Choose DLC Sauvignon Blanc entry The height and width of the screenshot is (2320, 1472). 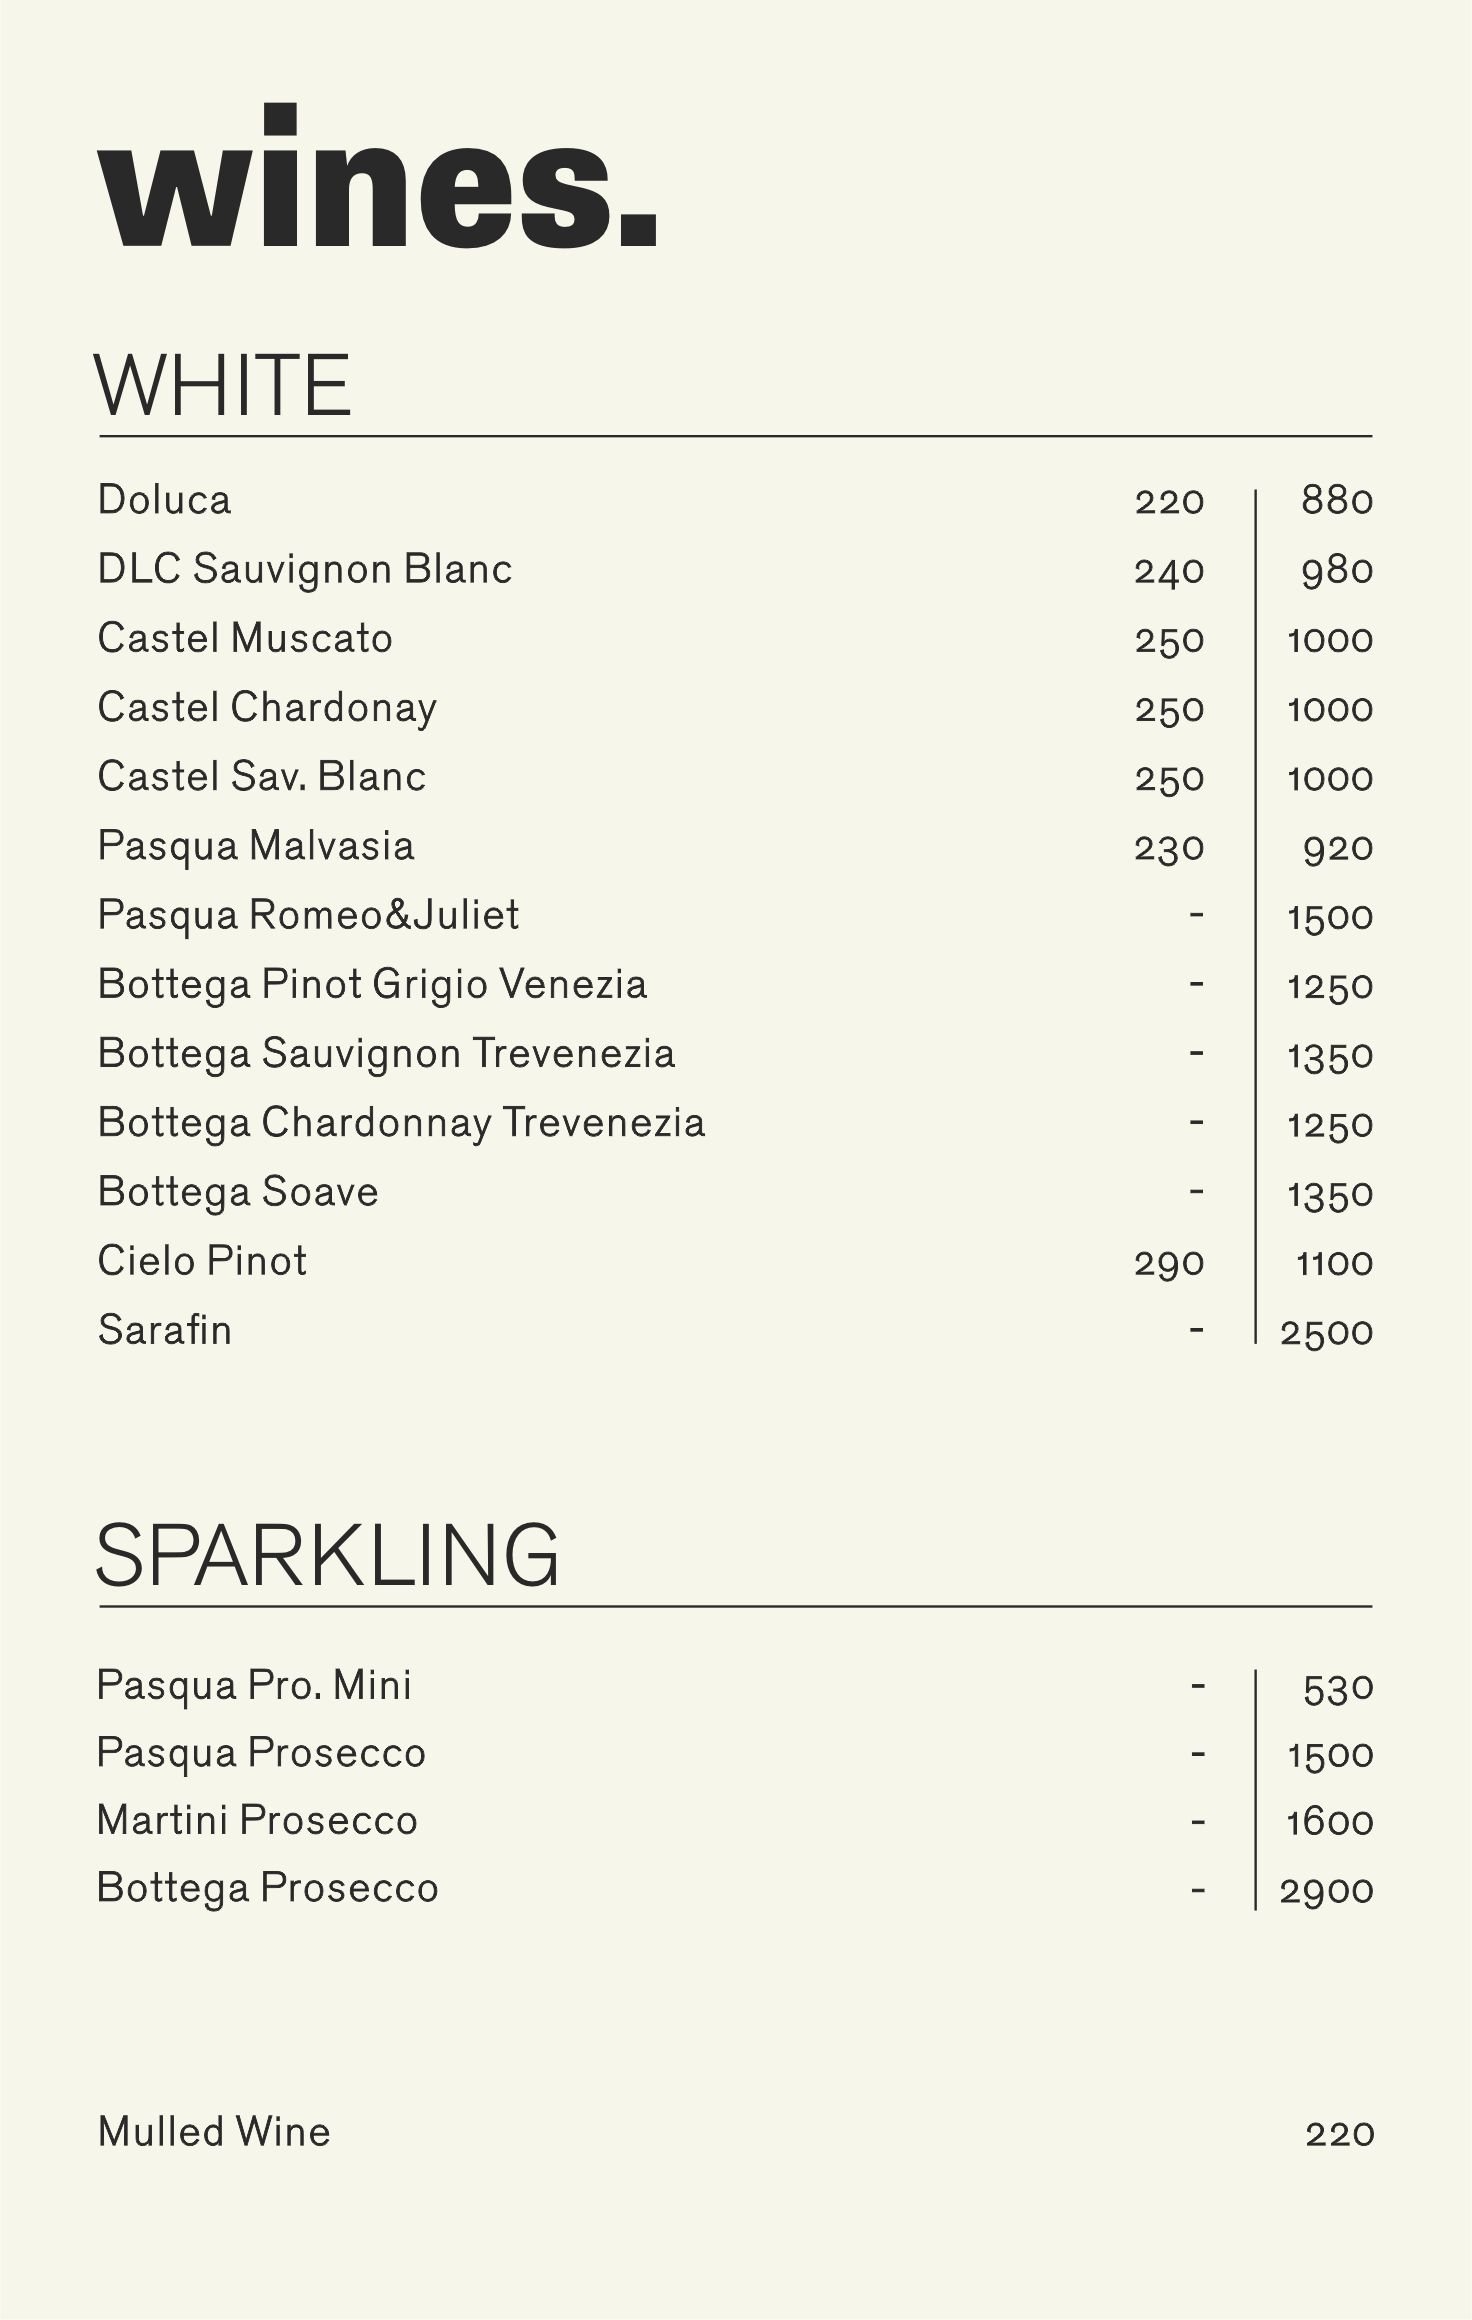click(304, 569)
